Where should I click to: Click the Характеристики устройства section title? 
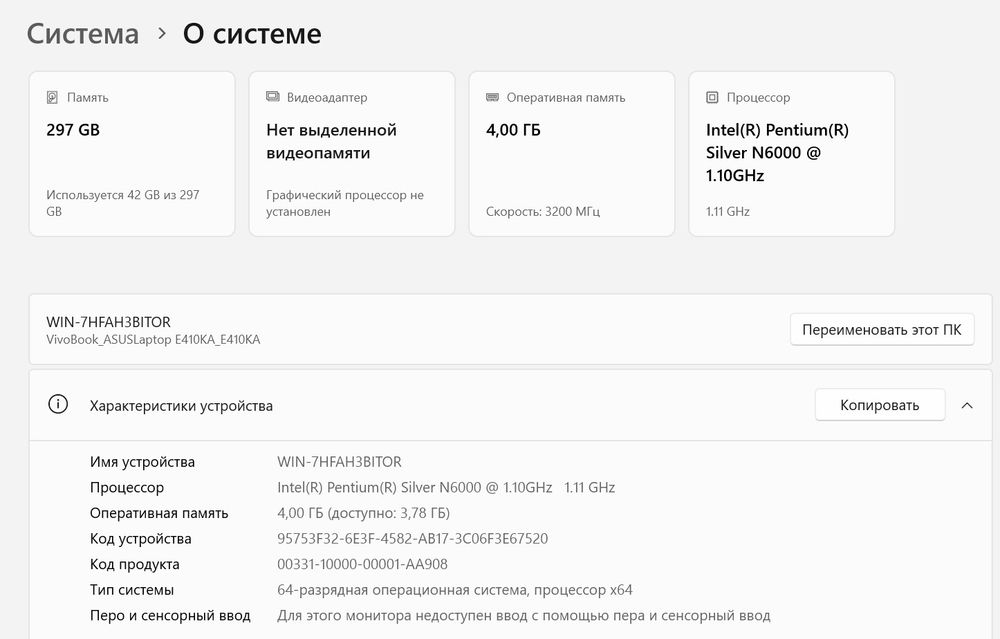(x=181, y=406)
